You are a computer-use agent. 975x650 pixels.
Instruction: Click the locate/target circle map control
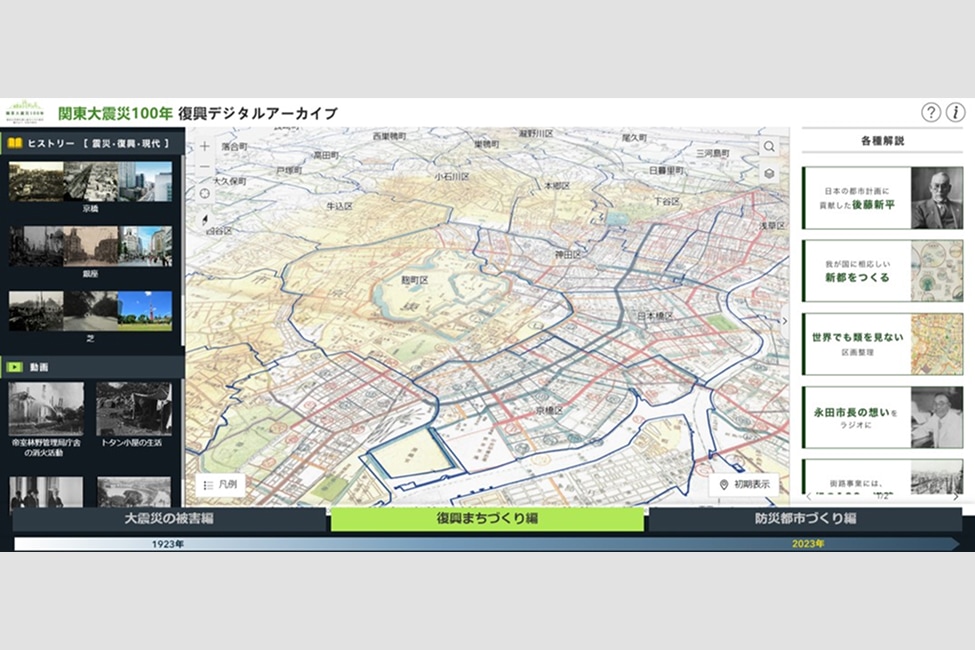point(205,193)
